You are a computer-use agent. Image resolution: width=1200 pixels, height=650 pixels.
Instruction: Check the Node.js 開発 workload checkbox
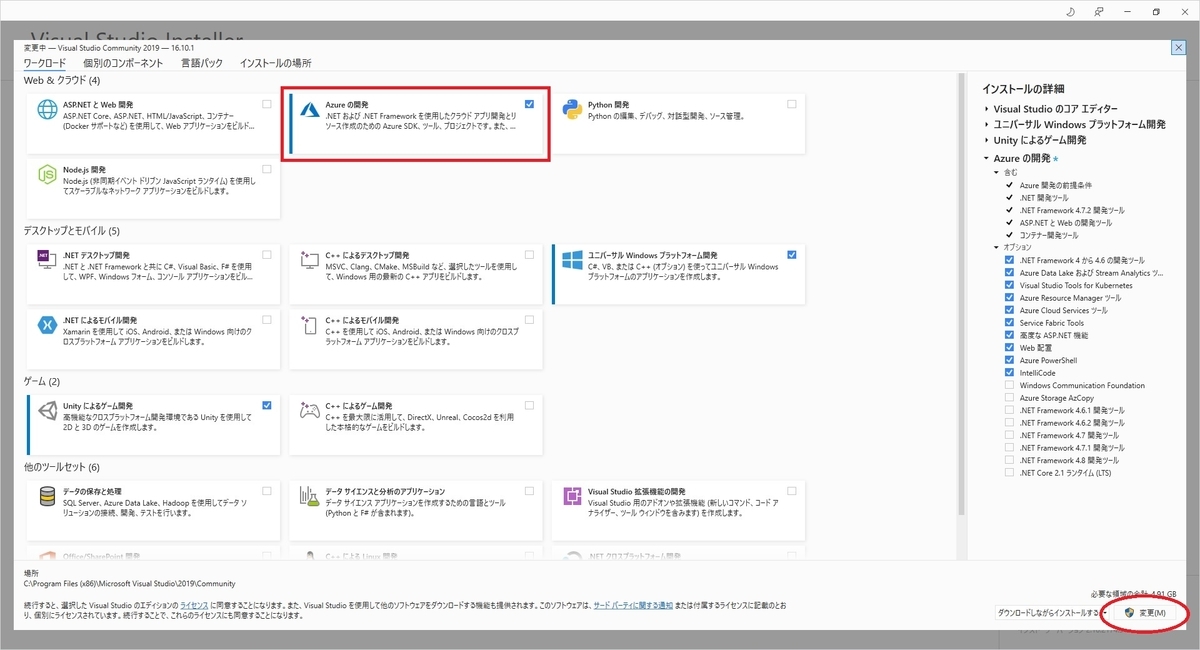(267, 169)
